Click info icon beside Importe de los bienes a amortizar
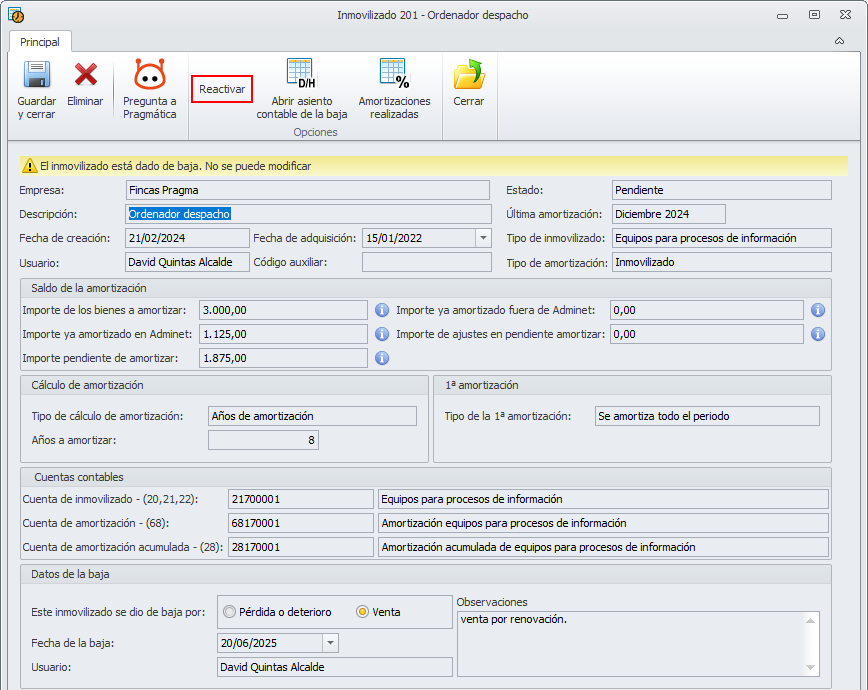 pyautogui.click(x=382, y=310)
